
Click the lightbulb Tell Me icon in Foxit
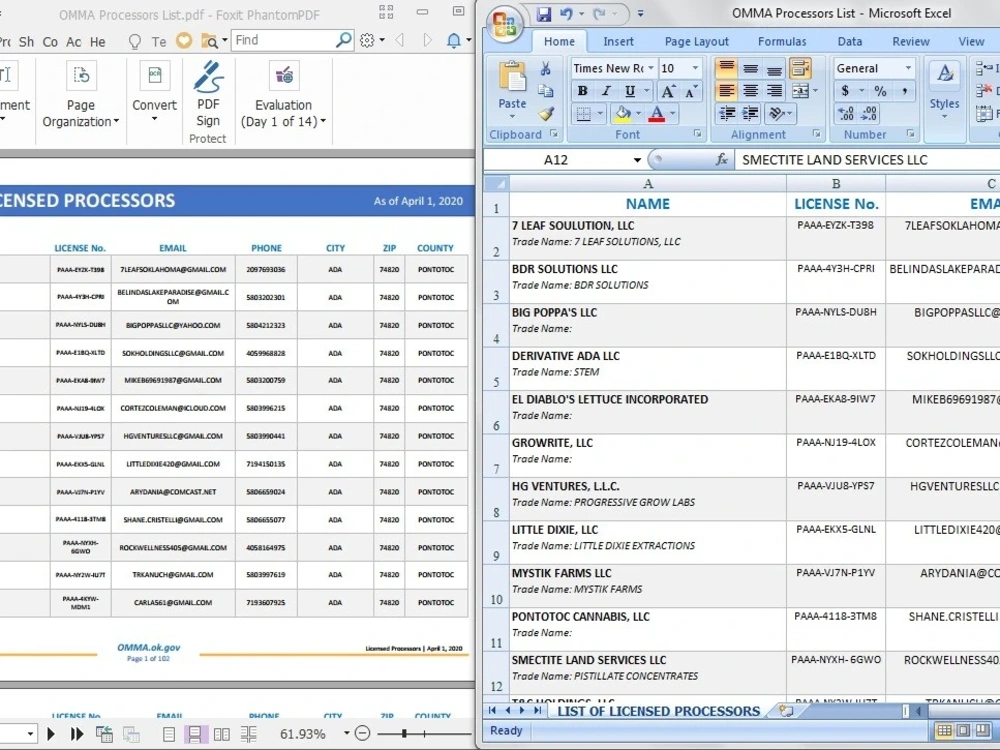pos(135,41)
